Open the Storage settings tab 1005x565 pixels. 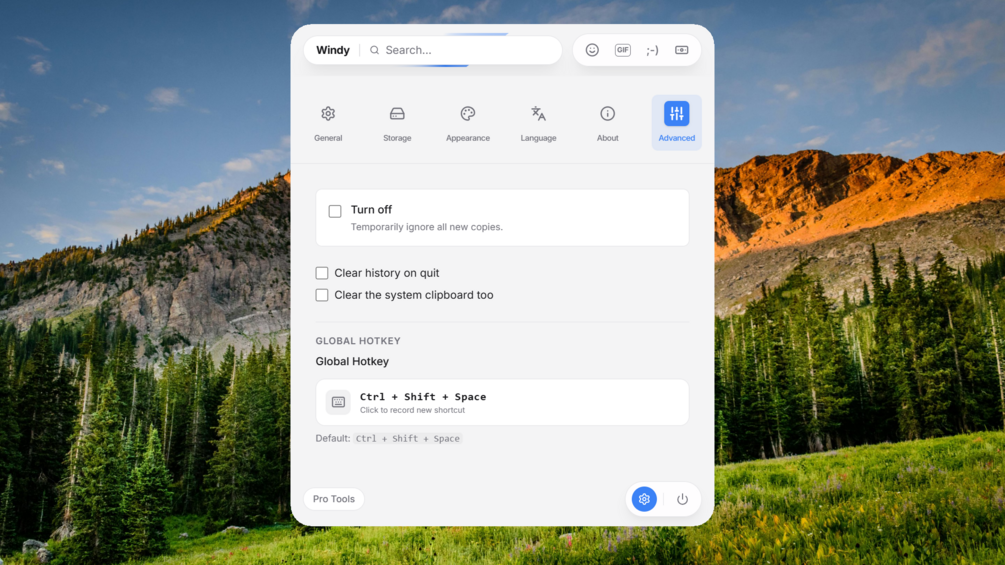pyautogui.click(x=397, y=123)
